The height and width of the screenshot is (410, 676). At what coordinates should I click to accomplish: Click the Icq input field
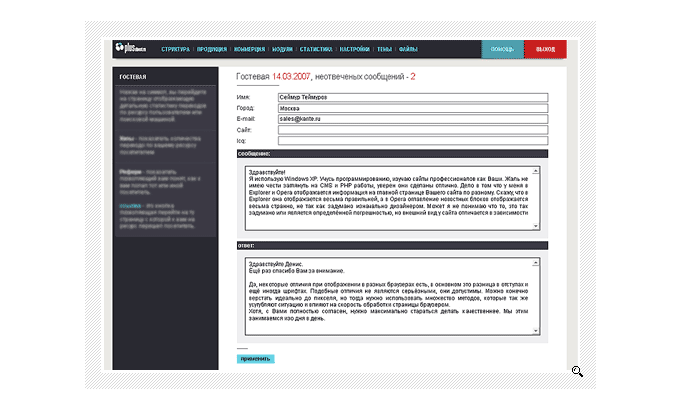tap(413, 141)
